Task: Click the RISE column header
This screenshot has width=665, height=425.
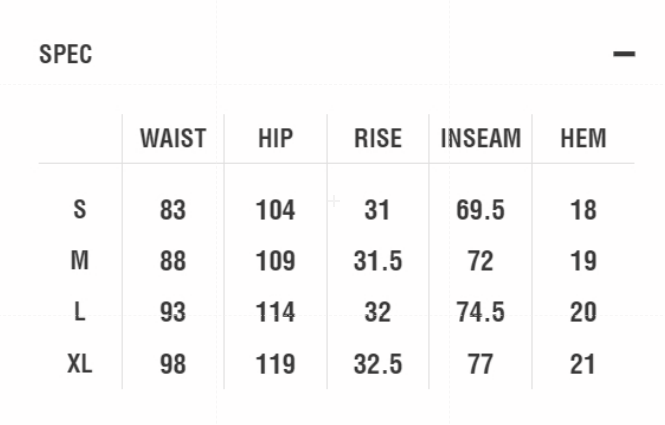Action: coord(377,138)
